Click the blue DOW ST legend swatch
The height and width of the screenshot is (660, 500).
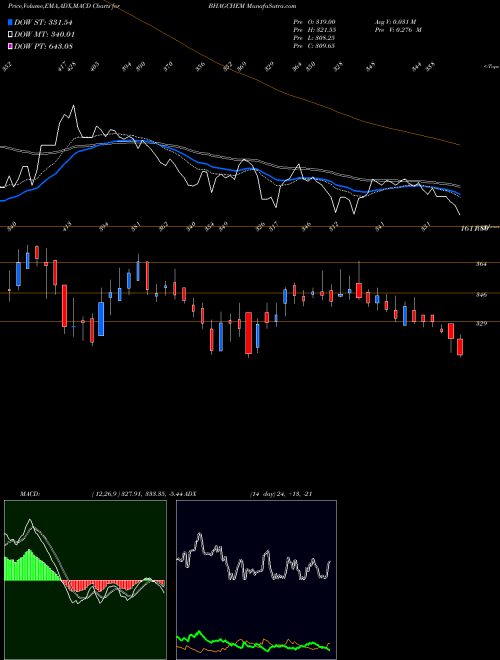coord(10,22)
